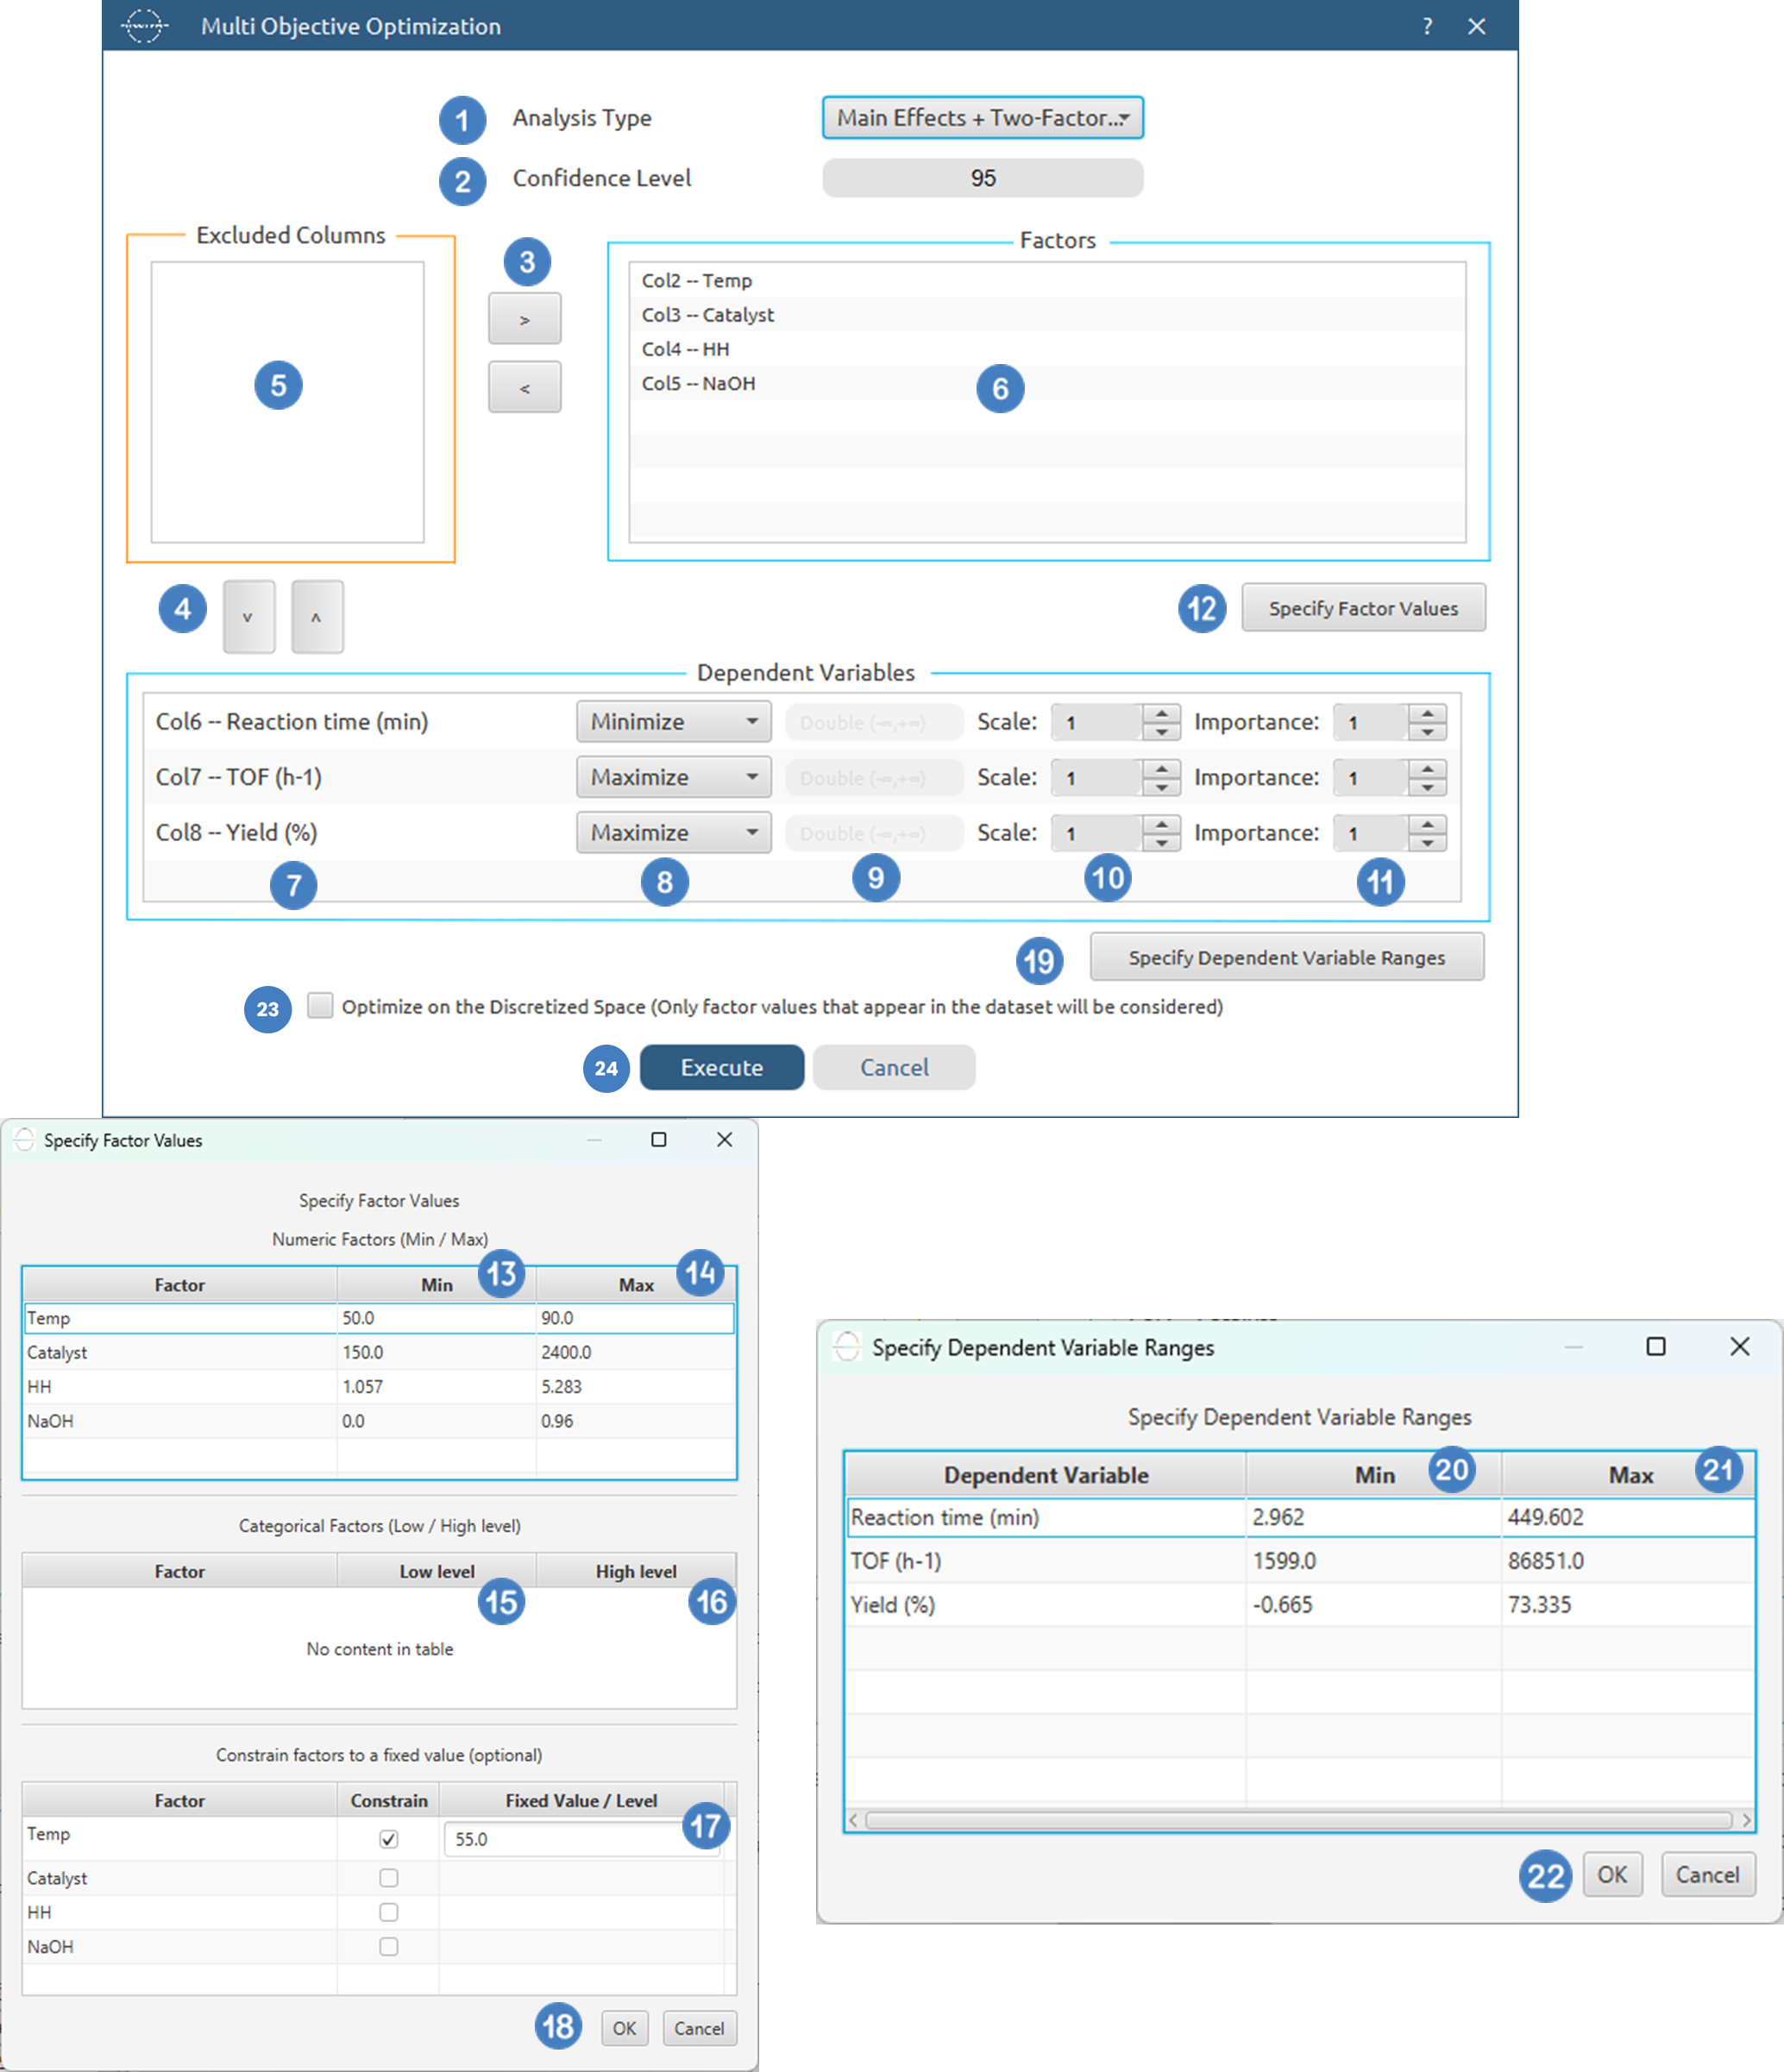Image resolution: width=1784 pixels, height=2072 pixels.
Task: Click the '<' button to exclude a factor
Action: tap(524, 387)
